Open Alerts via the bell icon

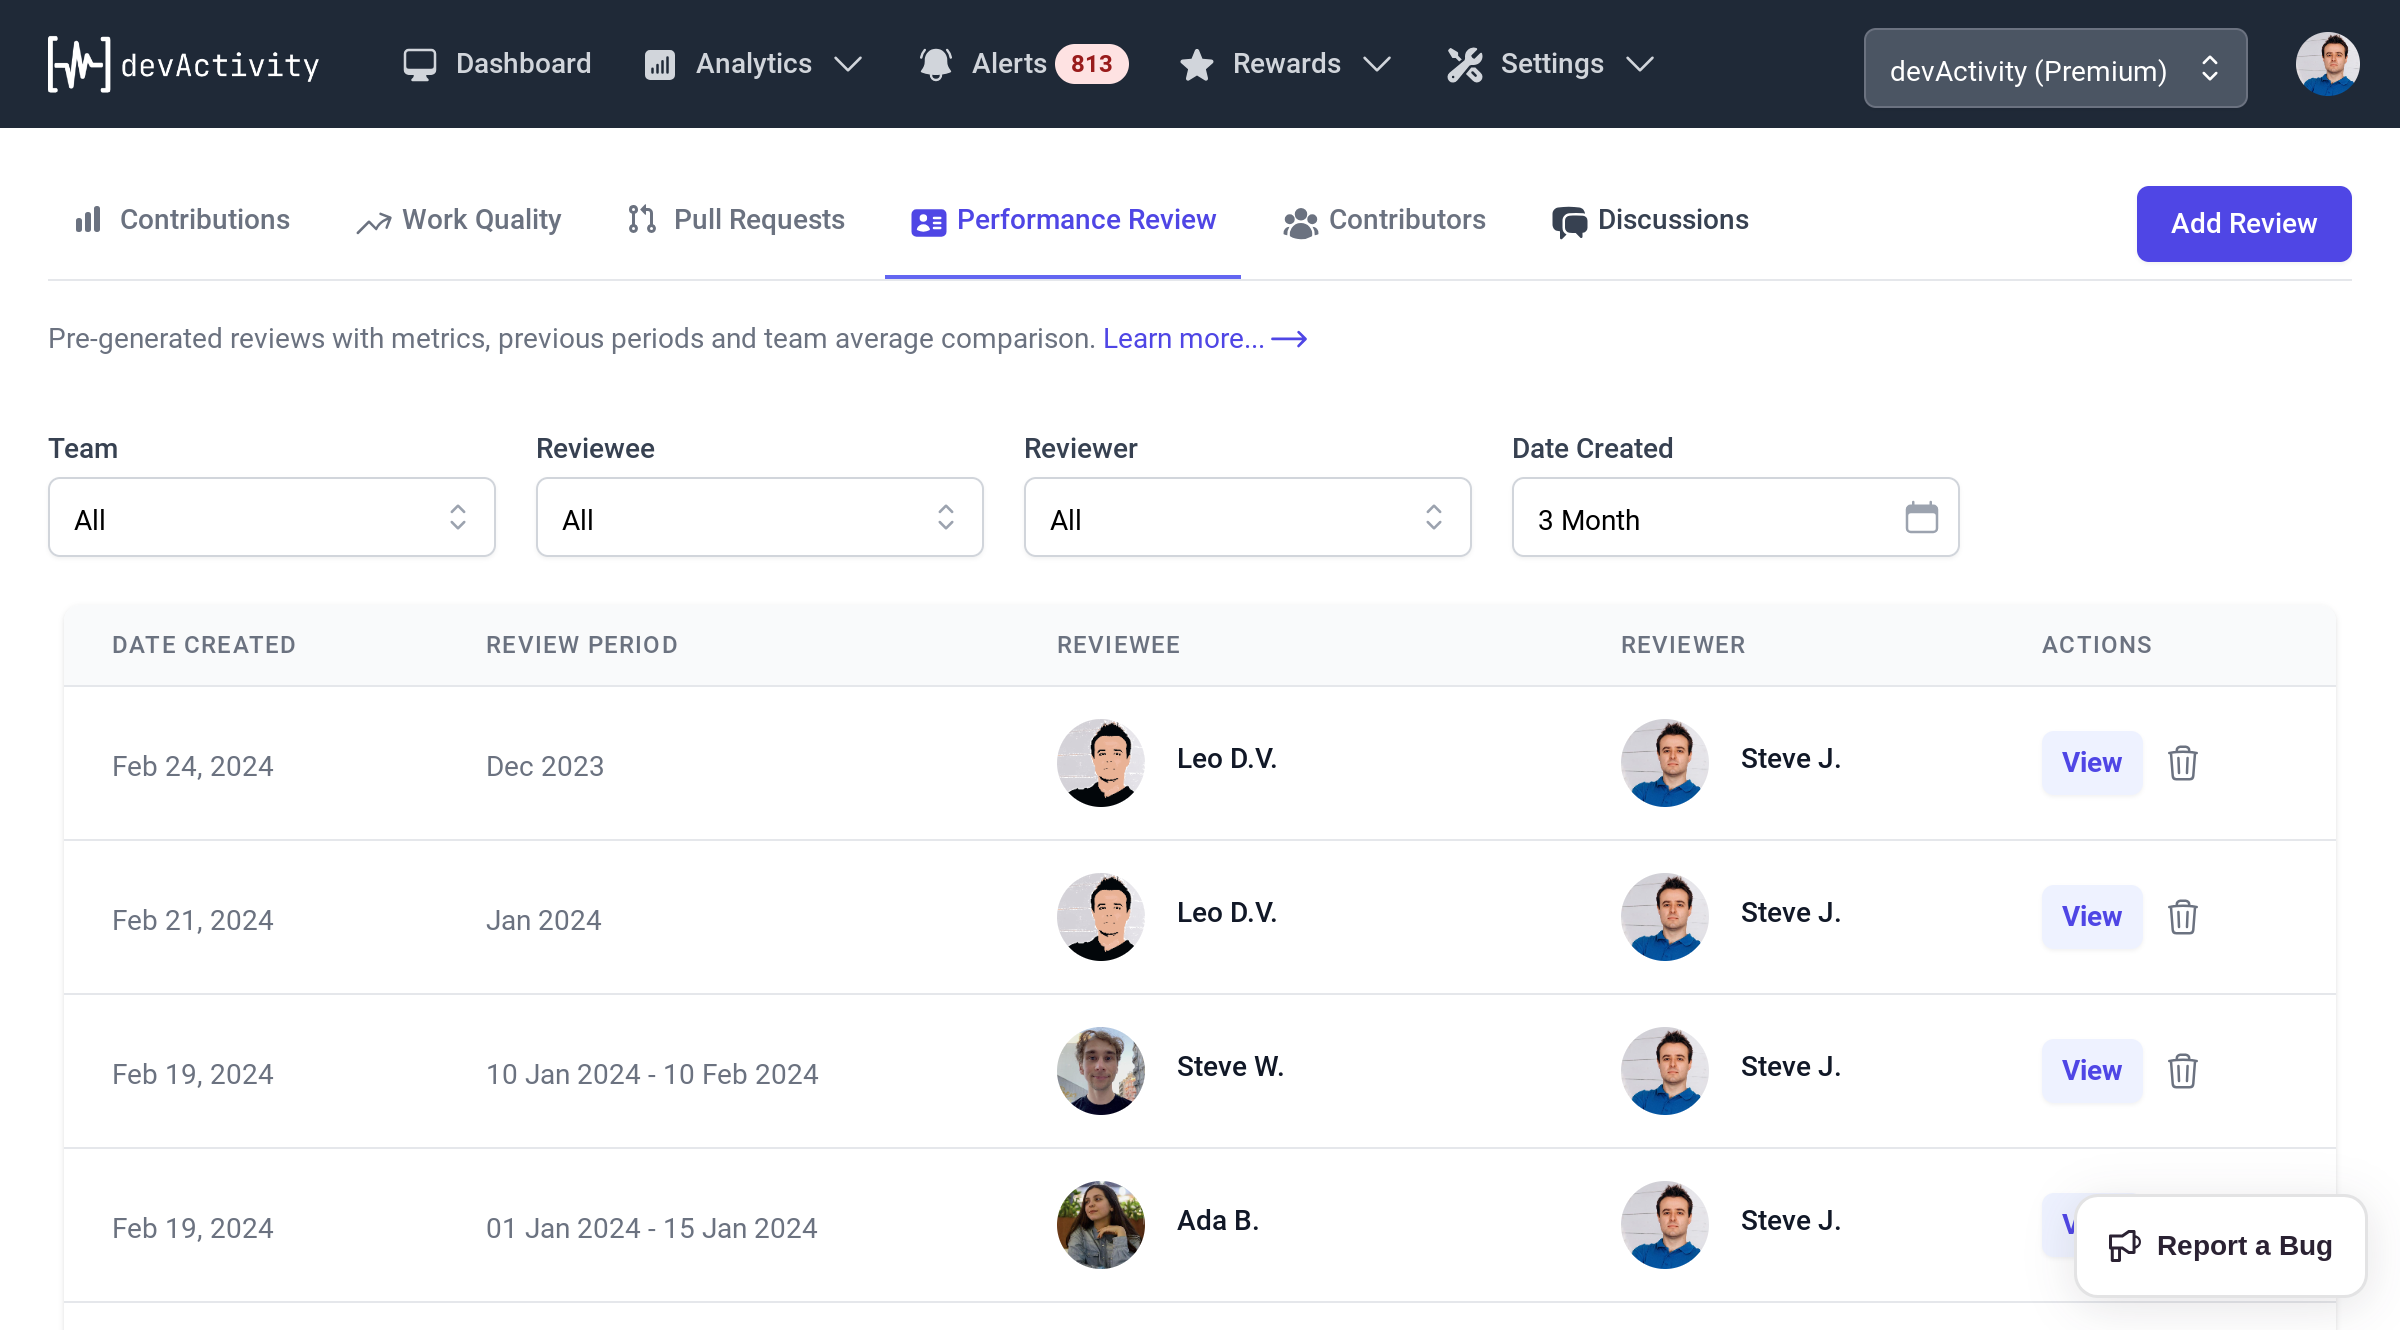[934, 63]
